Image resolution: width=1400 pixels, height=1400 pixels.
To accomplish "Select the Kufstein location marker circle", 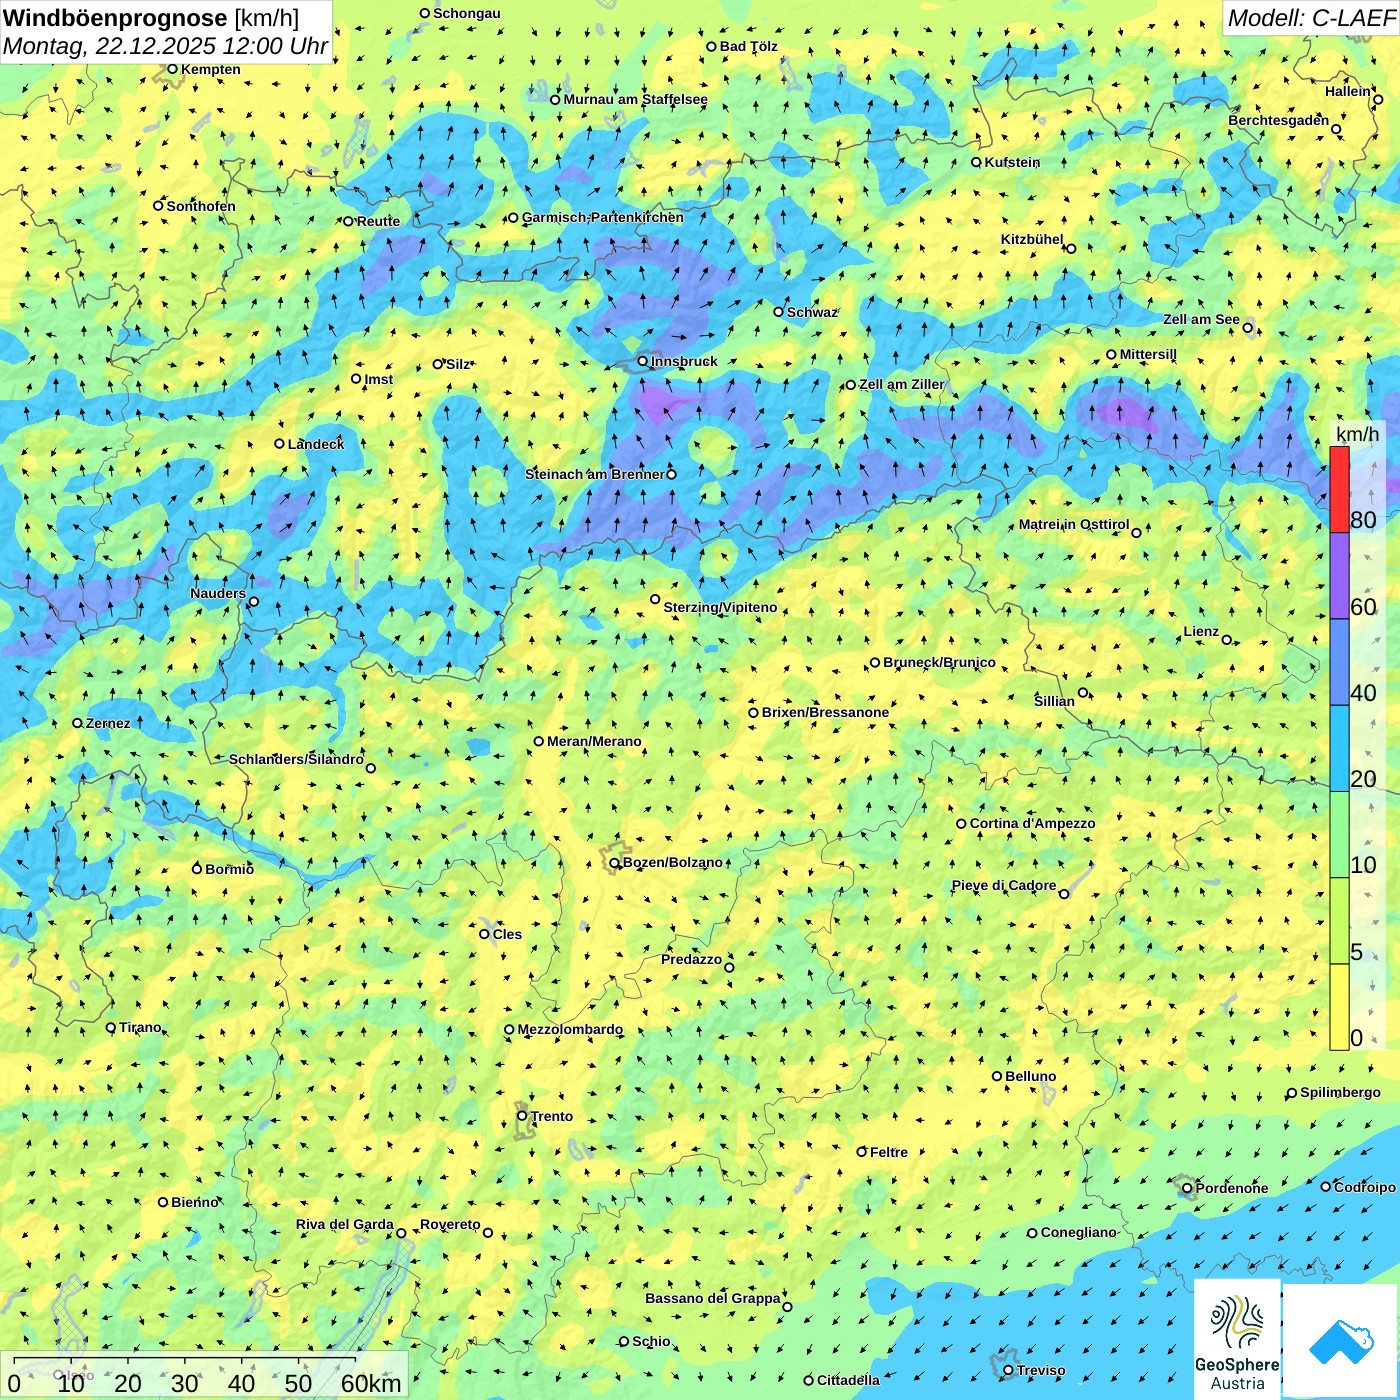I will (976, 162).
